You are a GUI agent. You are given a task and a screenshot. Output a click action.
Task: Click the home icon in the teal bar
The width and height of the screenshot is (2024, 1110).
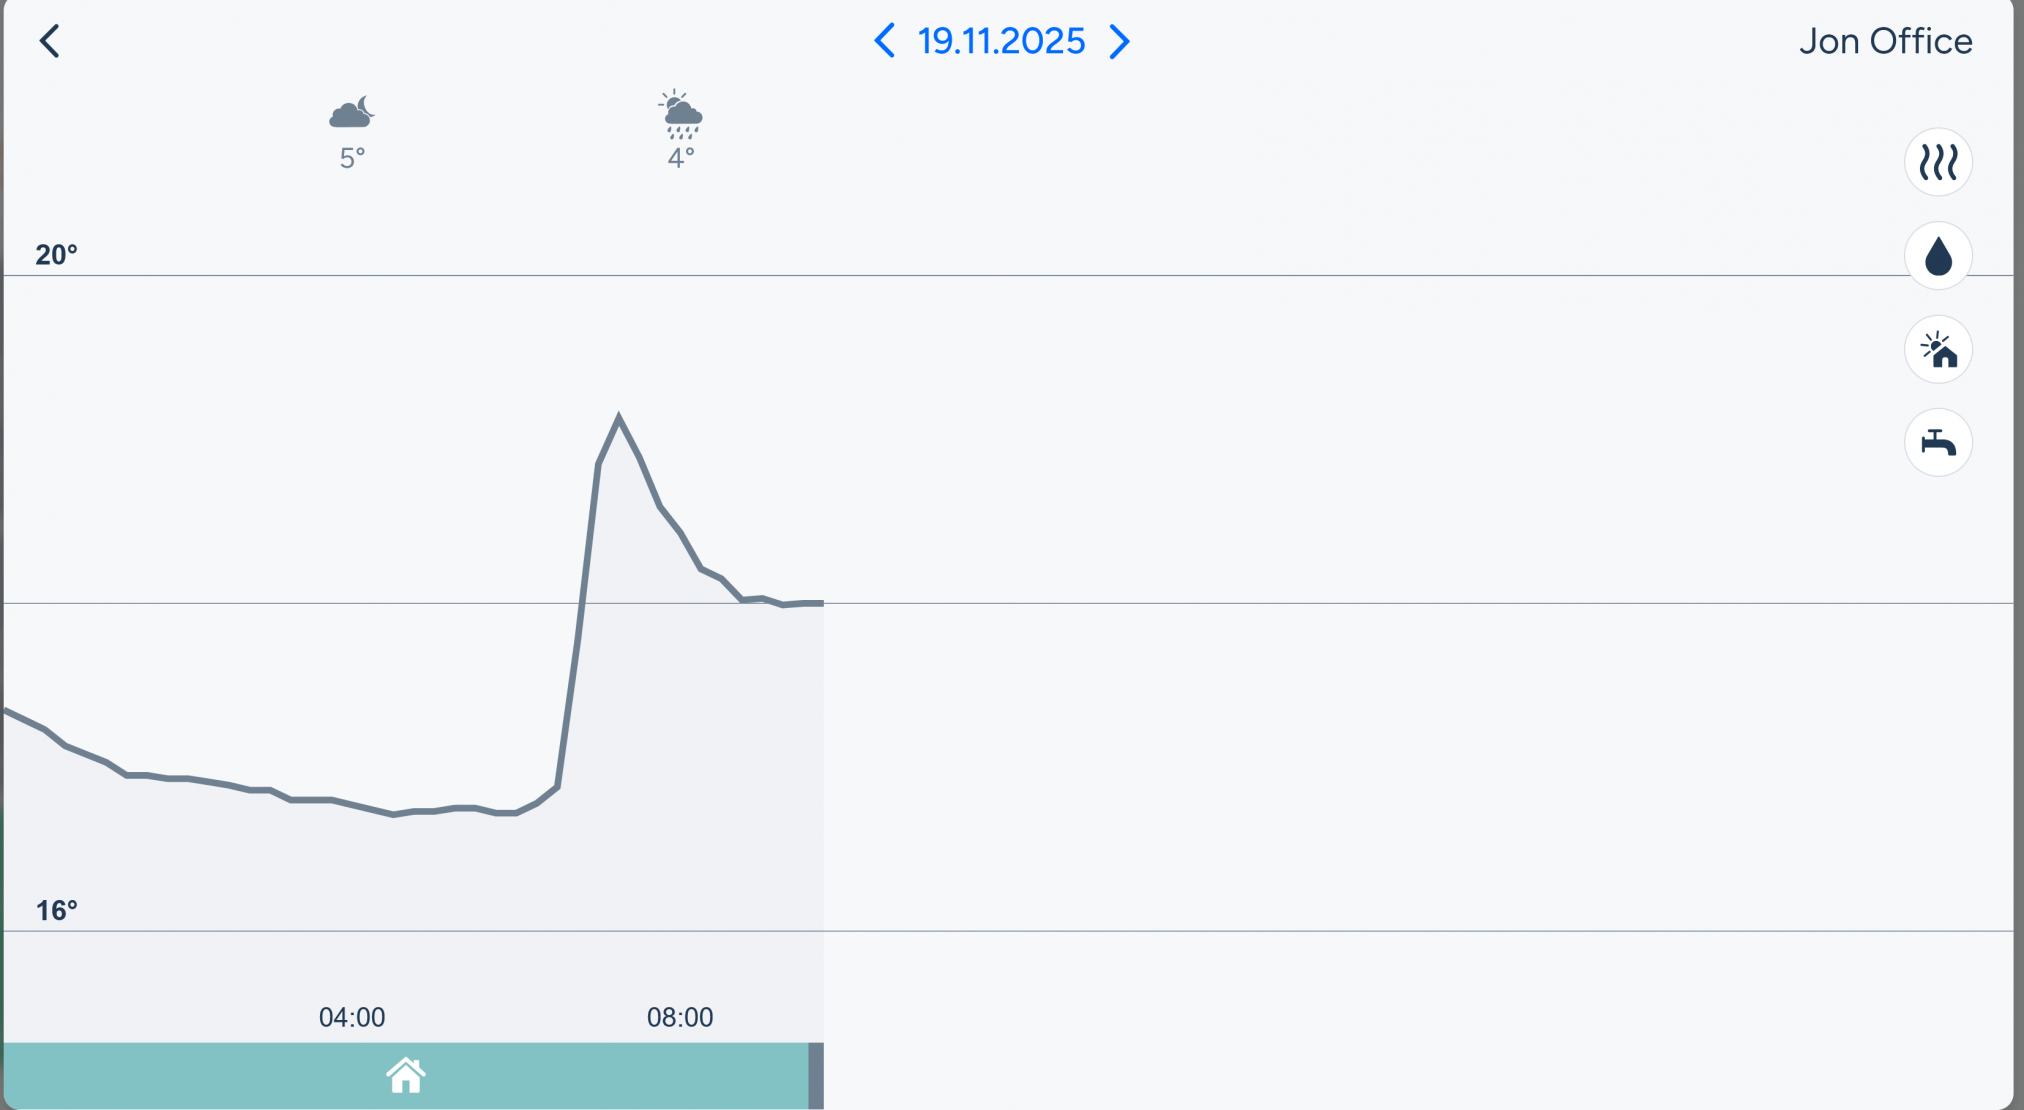tap(406, 1076)
